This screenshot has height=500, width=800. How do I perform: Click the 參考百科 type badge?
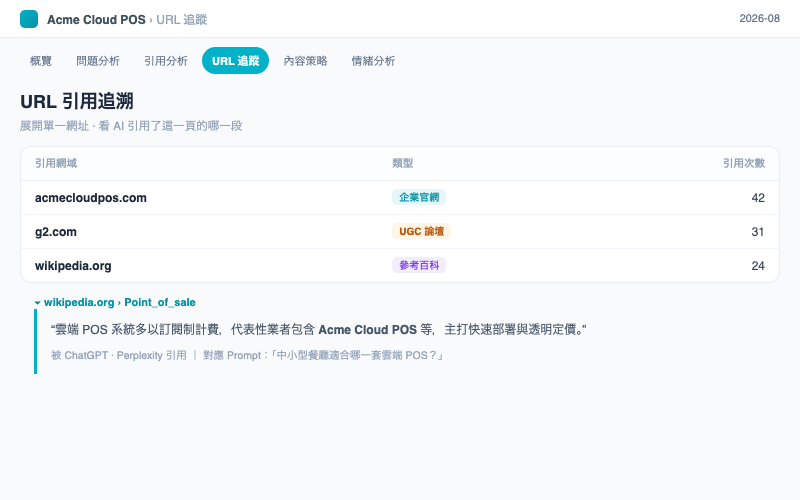419,265
